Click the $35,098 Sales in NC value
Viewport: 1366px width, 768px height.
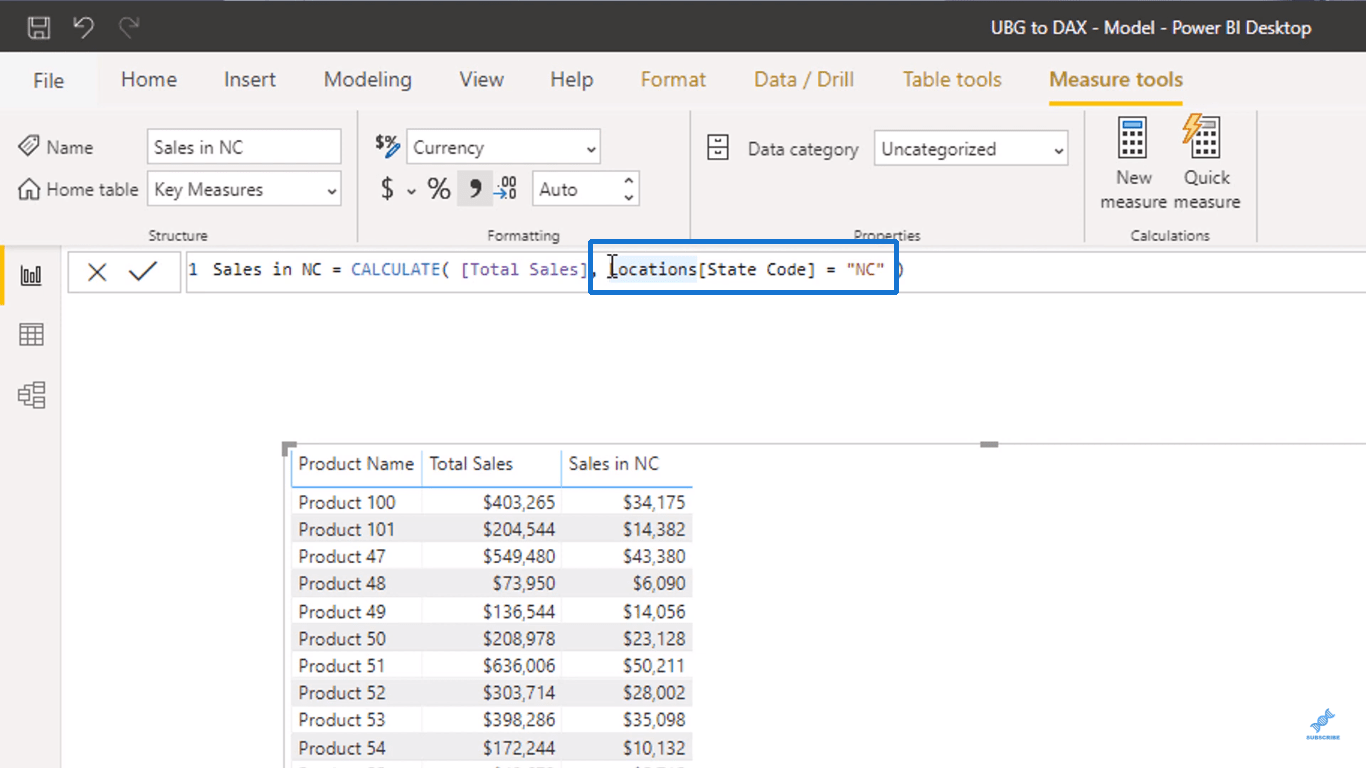654,720
